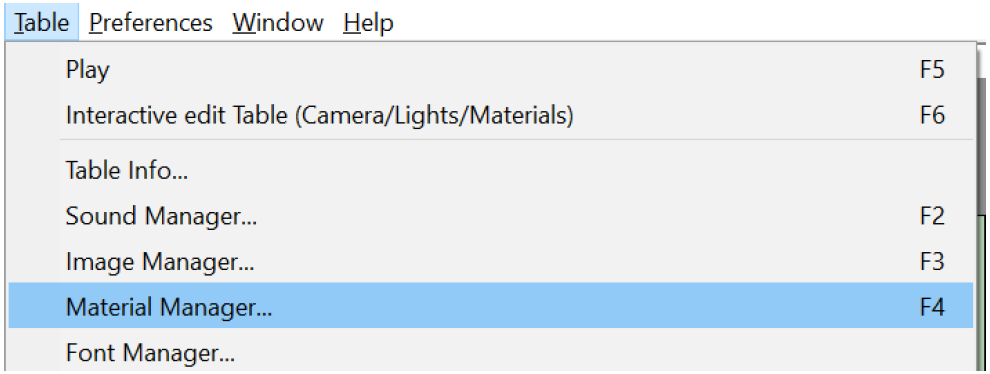Click the F4 shortcut beside Material Manager
This screenshot has width=990, height=374.
[932, 306]
